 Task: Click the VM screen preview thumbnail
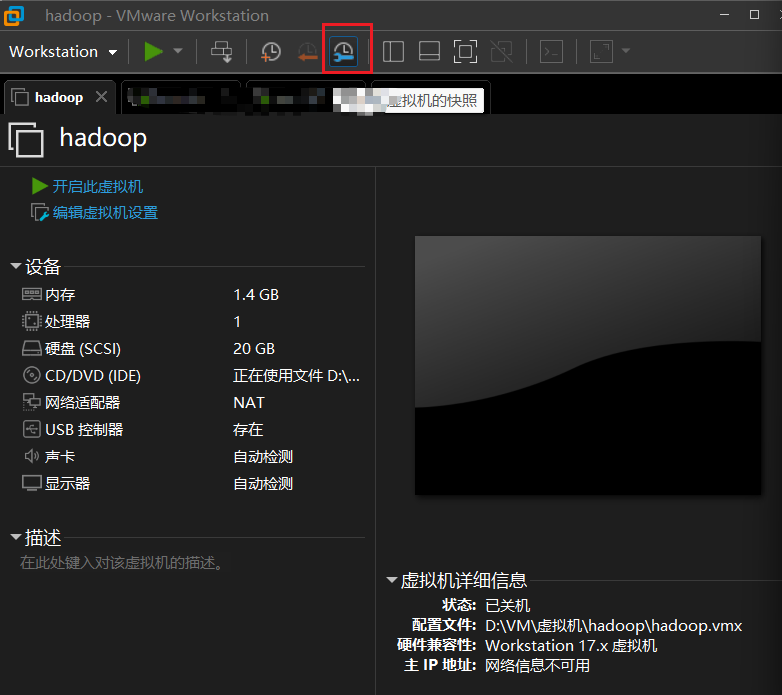(x=587, y=365)
